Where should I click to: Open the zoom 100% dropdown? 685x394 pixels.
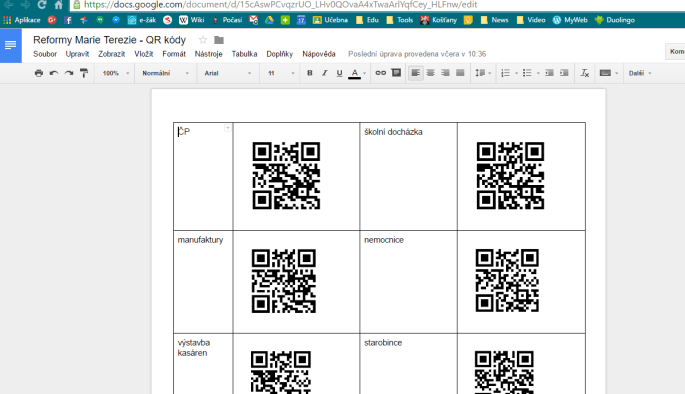click(x=115, y=73)
